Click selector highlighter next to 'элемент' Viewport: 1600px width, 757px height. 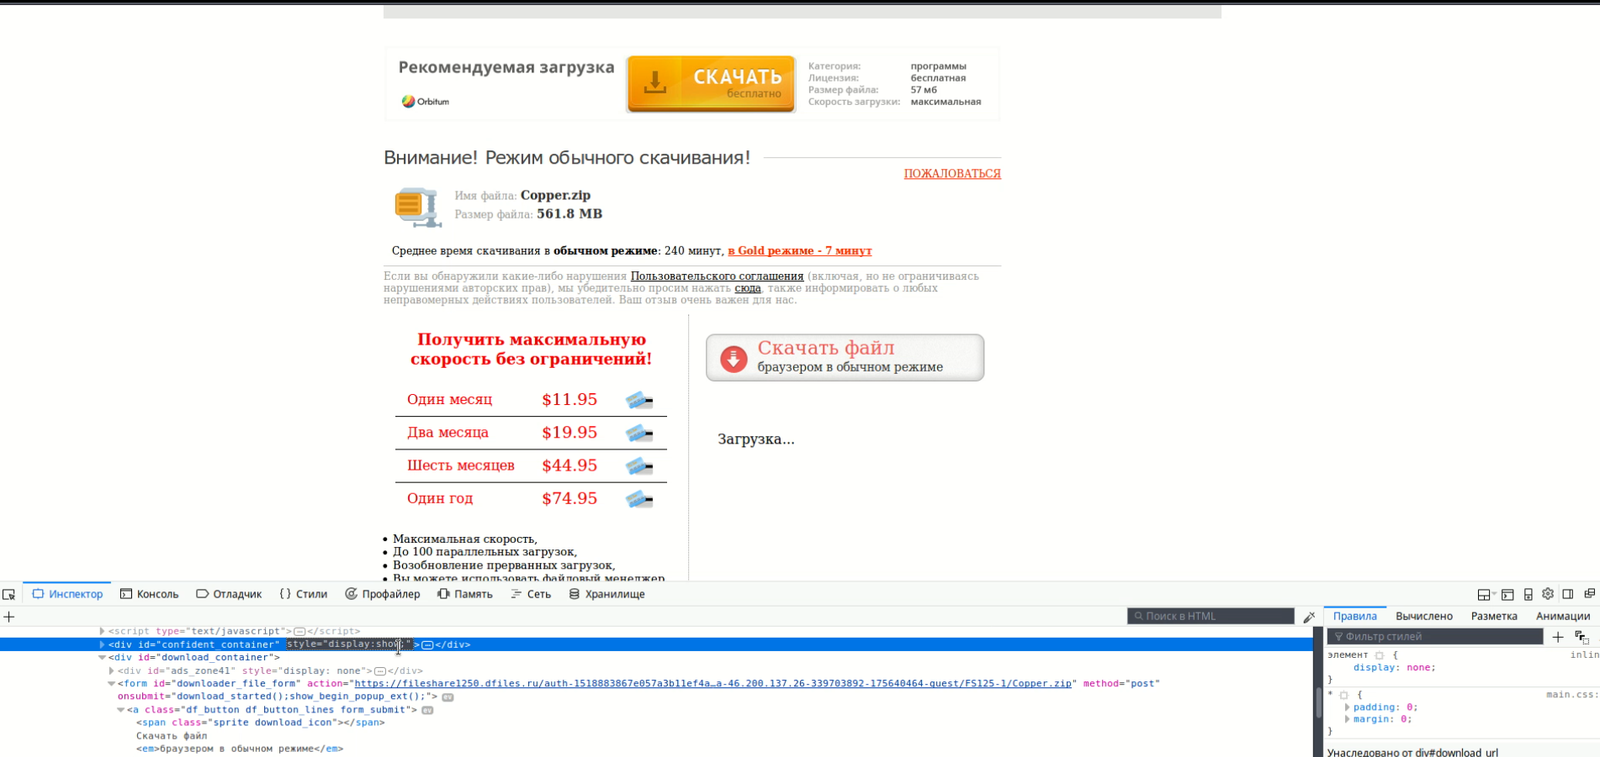click(x=1379, y=655)
